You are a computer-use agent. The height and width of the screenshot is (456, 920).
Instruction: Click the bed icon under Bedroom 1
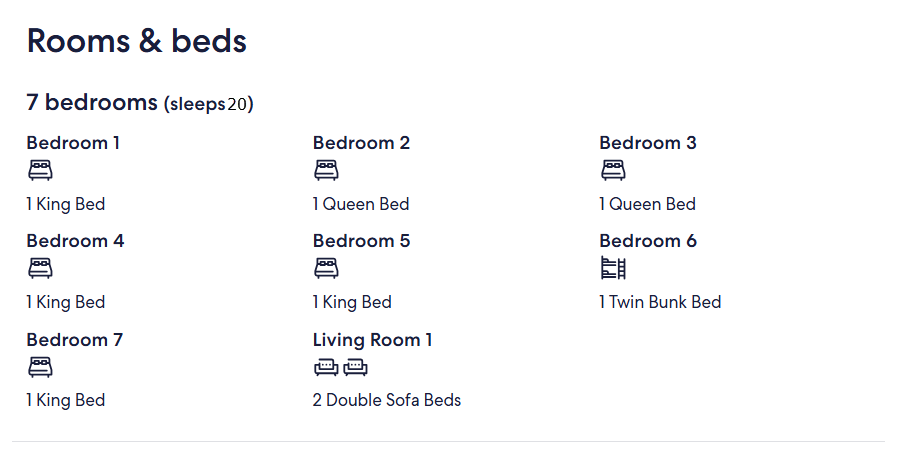pos(40,171)
